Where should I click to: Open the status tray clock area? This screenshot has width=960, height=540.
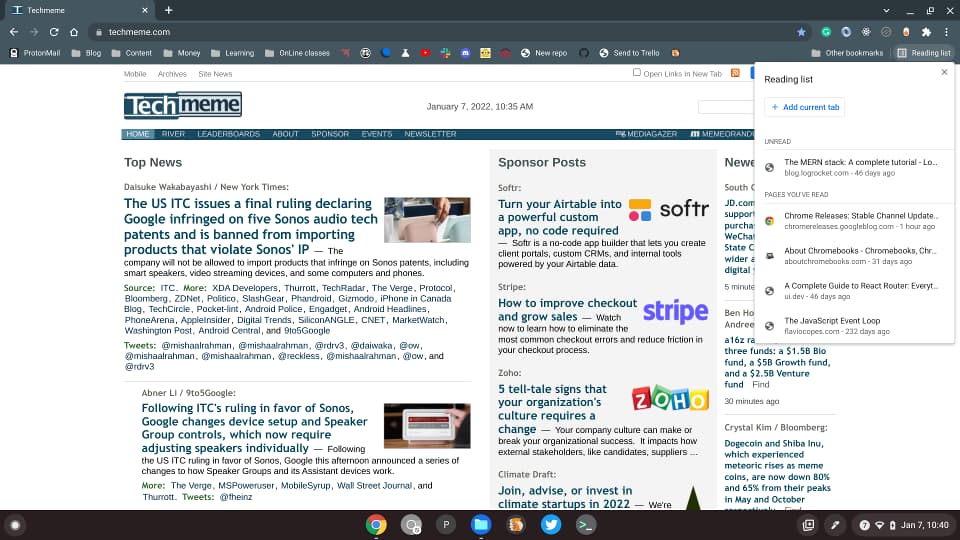pos(904,525)
